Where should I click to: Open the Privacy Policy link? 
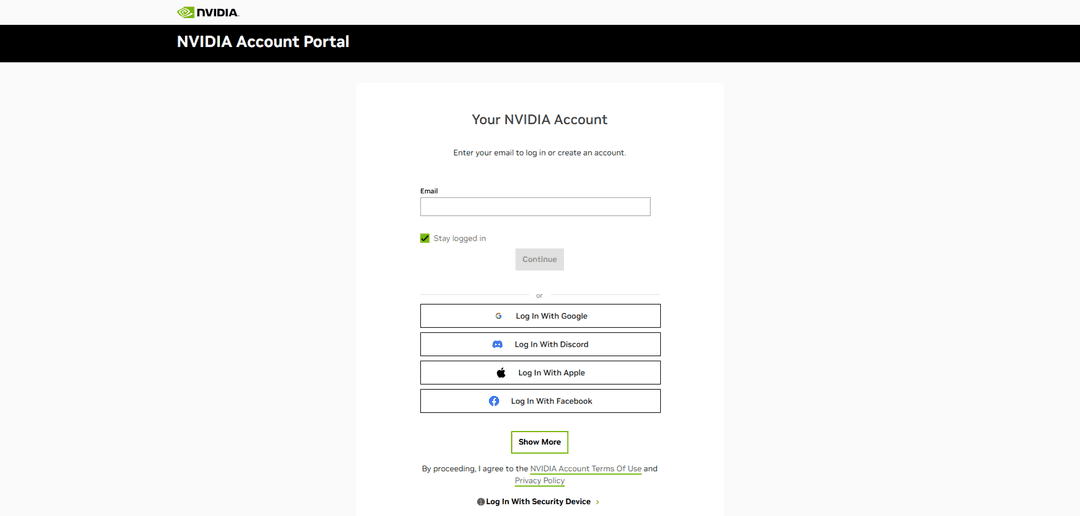click(x=539, y=481)
